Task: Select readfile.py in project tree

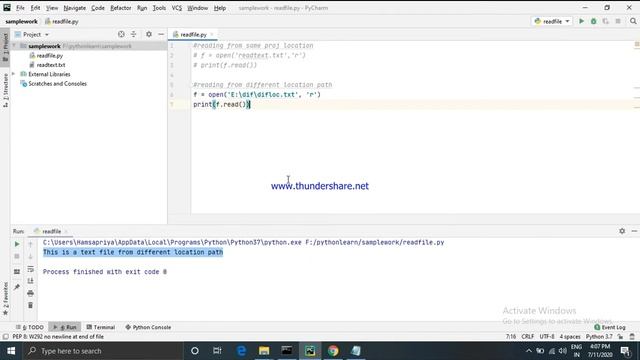Action: (x=46, y=56)
